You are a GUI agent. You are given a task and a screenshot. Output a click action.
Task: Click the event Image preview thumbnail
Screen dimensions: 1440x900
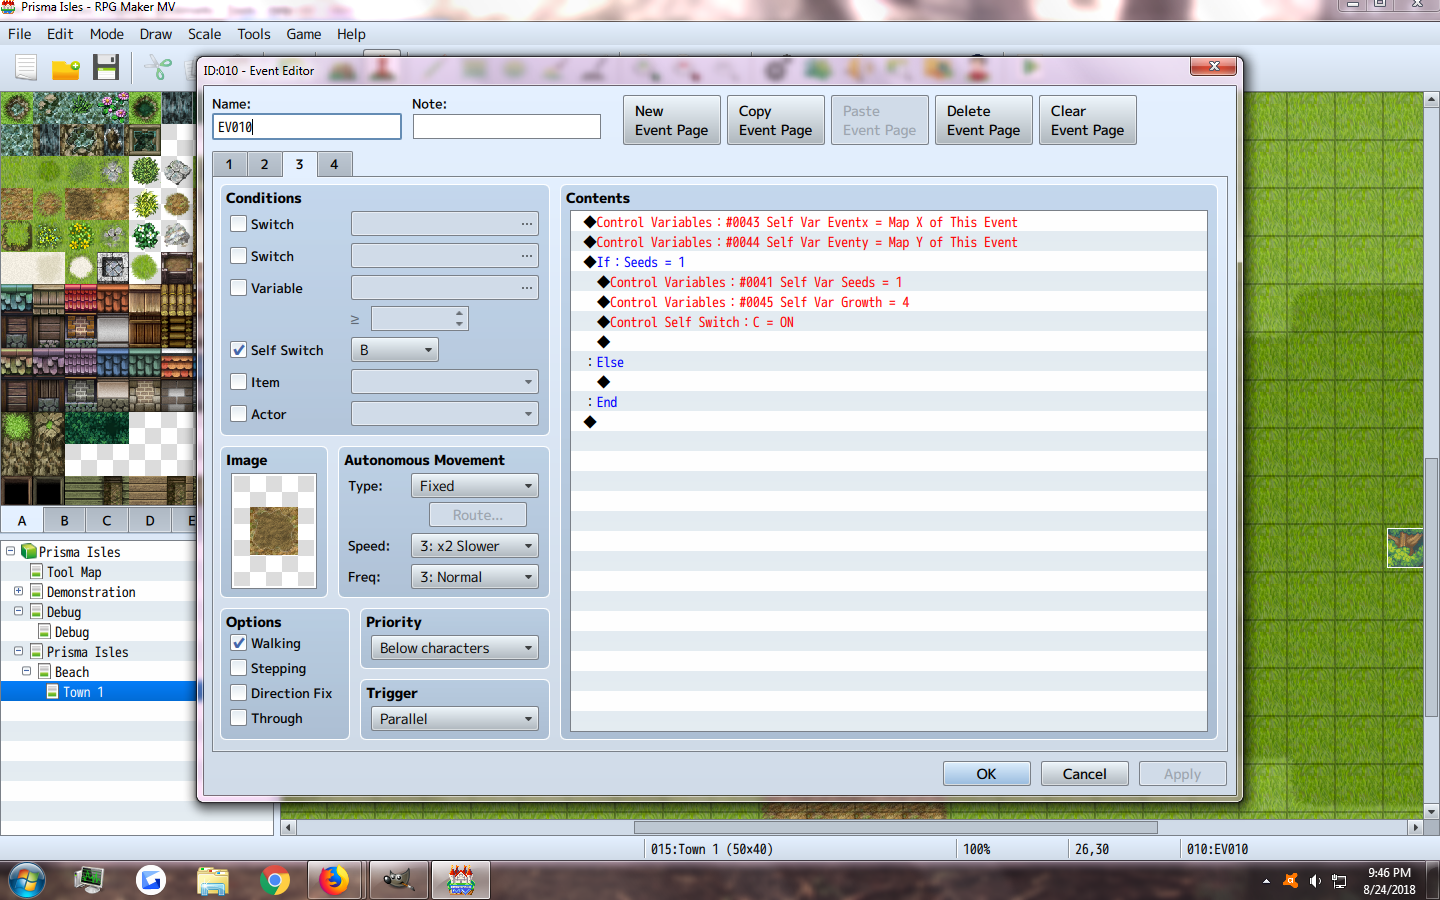[274, 531]
